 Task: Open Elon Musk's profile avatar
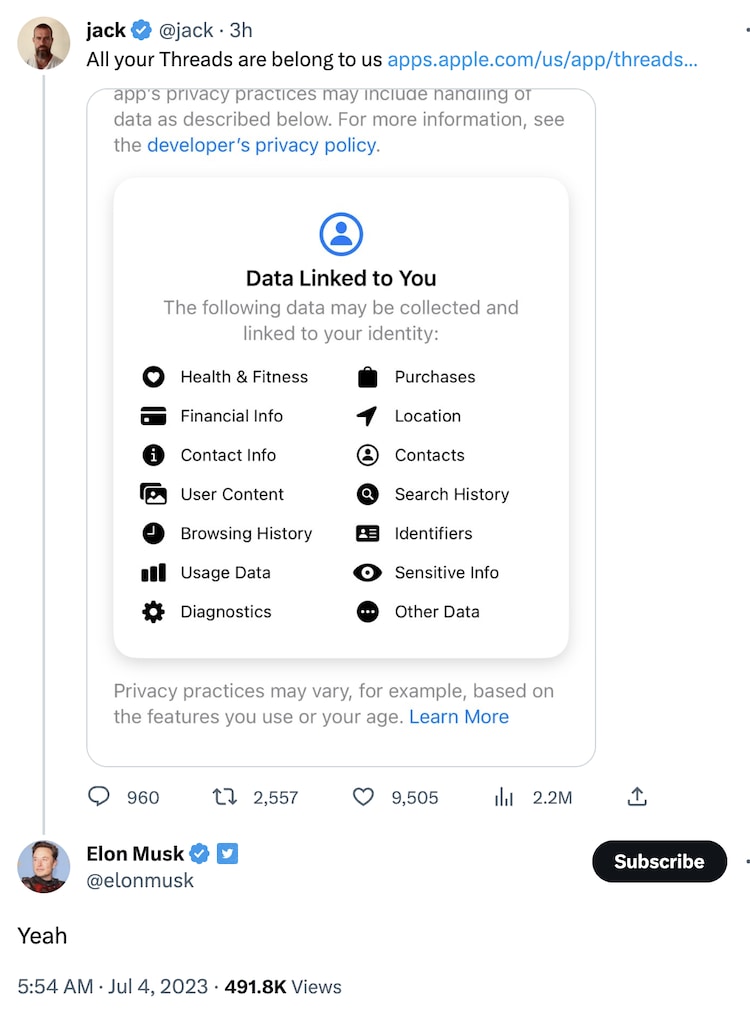tap(44, 866)
